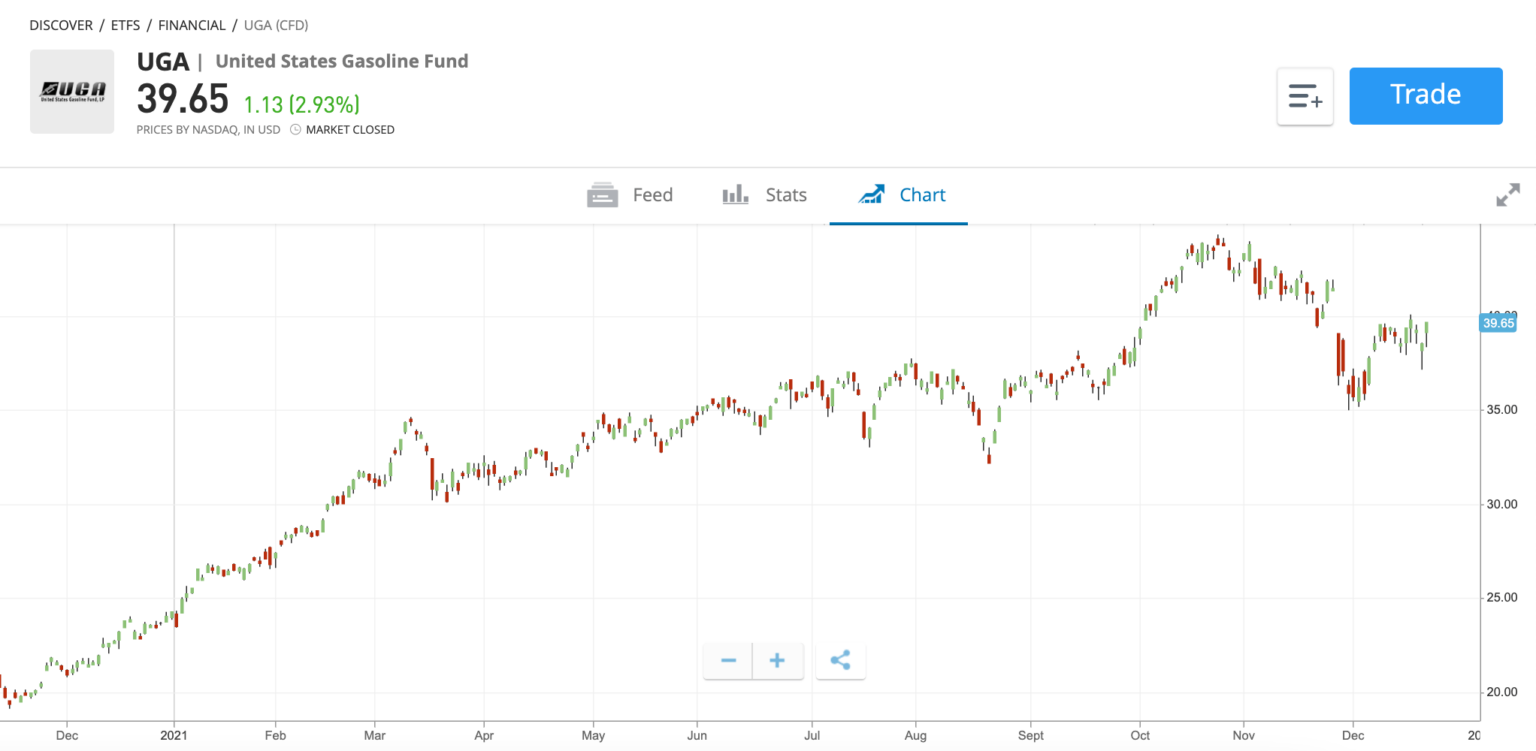Click the 39.65 price axis label
Viewport: 1536px width, 751px height.
(1498, 323)
